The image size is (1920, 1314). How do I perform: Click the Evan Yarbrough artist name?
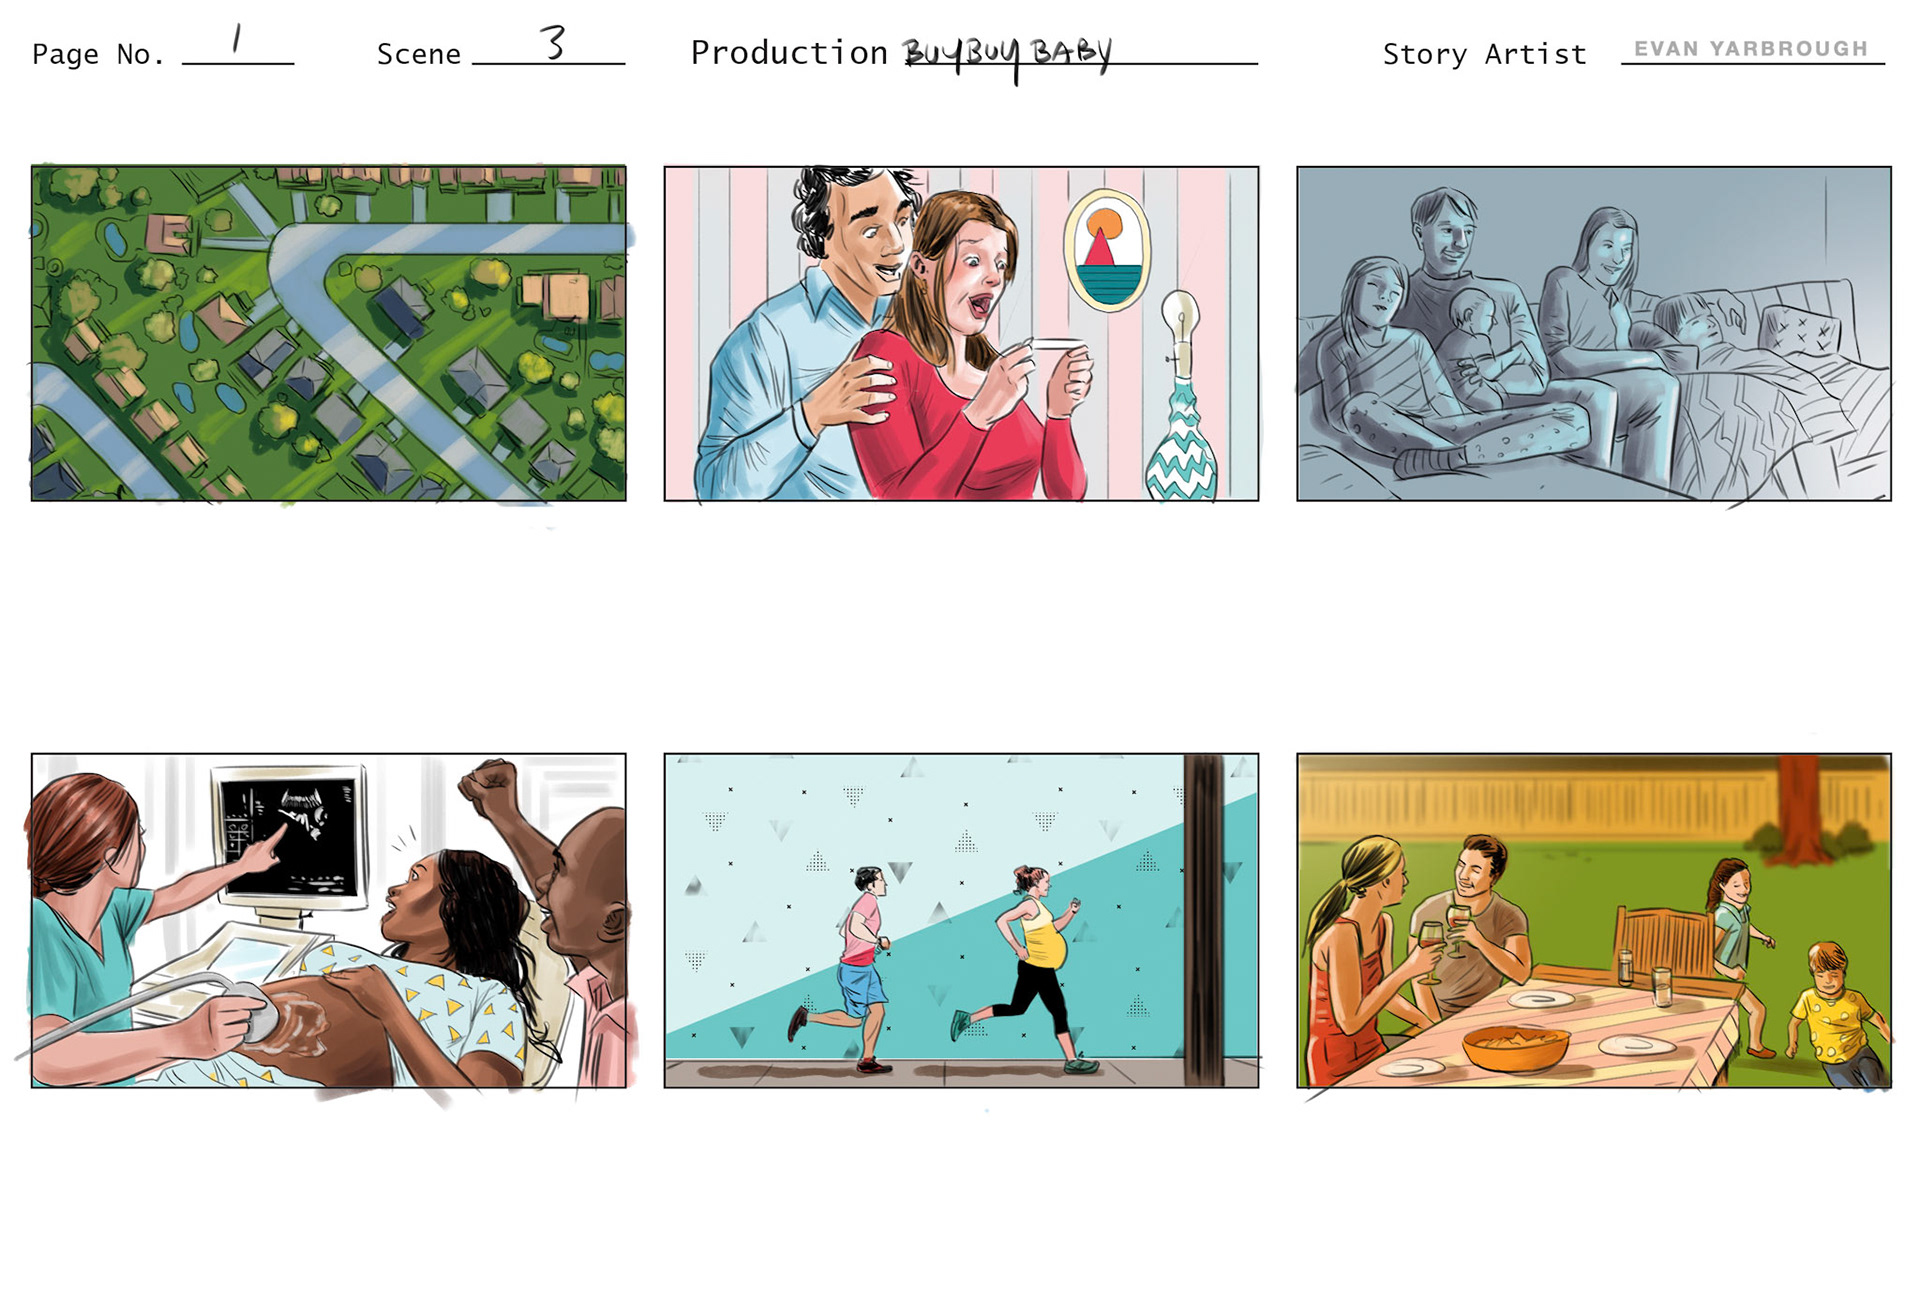point(1751,49)
